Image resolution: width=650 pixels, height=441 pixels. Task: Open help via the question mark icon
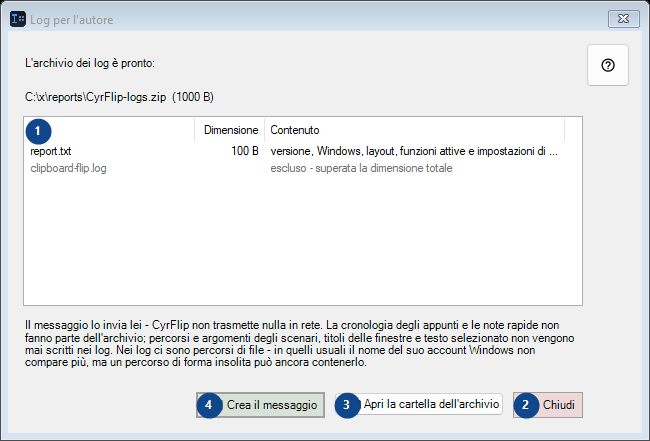tap(607, 65)
